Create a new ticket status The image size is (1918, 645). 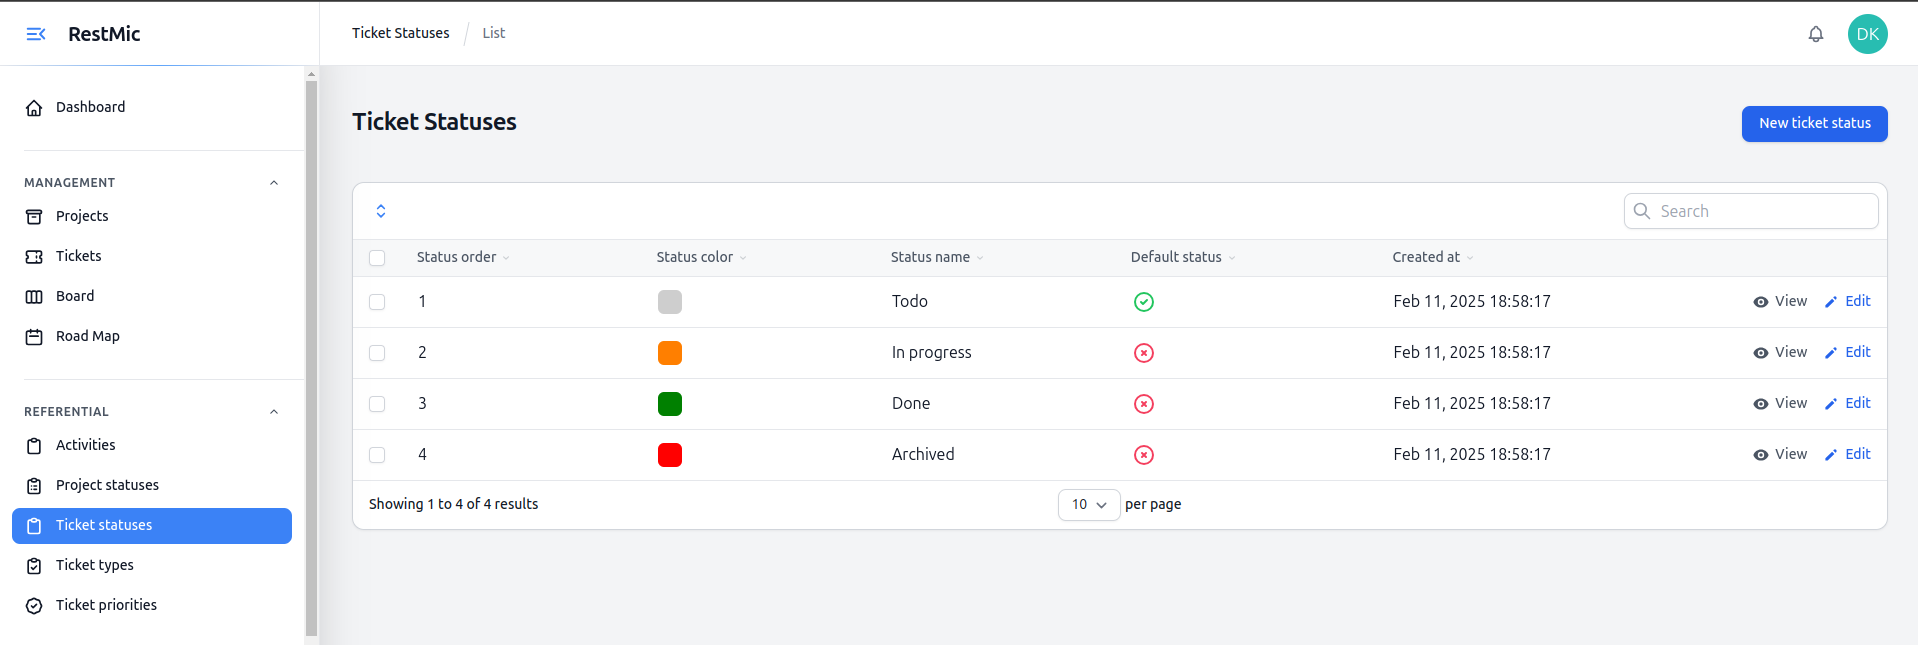click(x=1813, y=124)
